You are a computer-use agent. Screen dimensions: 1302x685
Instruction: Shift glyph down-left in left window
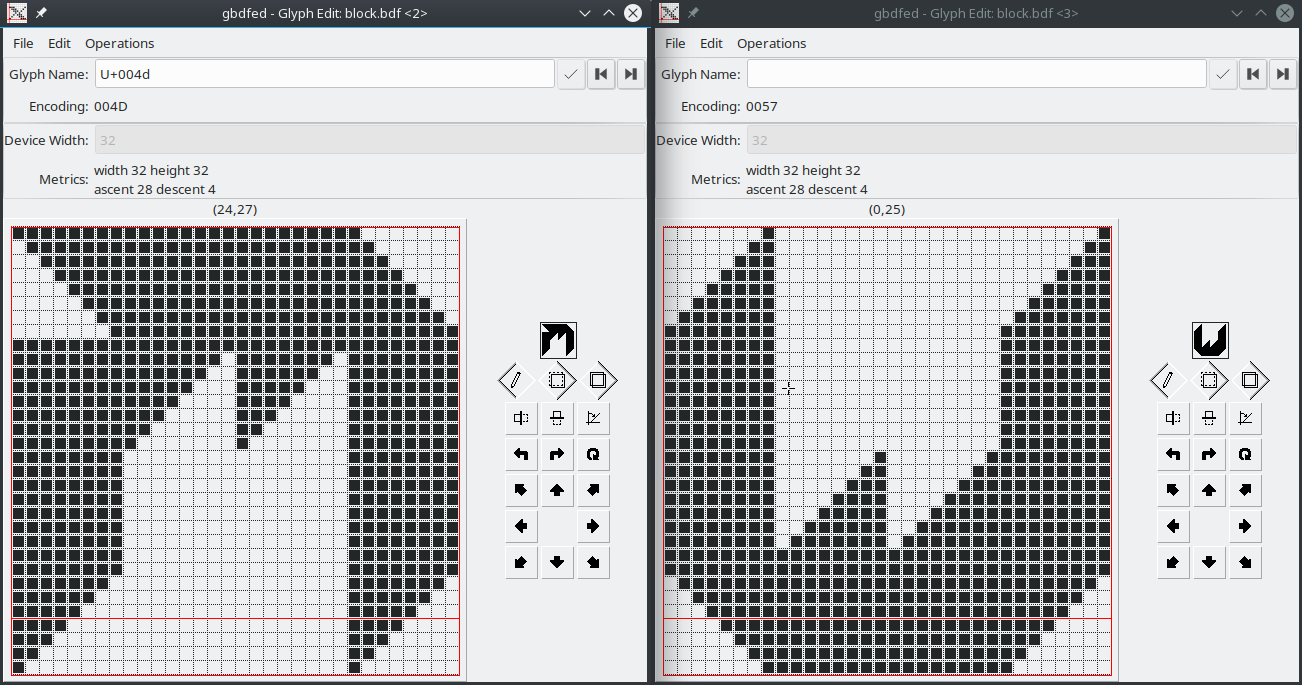coord(521,562)
